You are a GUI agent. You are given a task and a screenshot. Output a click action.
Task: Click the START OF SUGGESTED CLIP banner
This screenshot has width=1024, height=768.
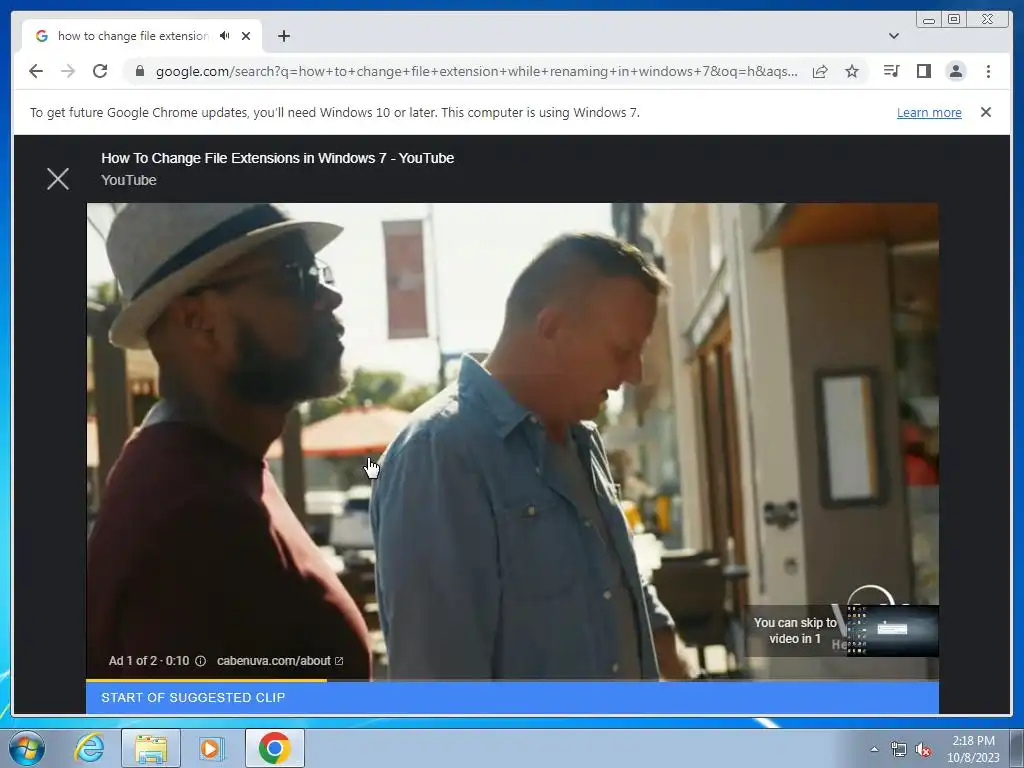click(513, 697)
